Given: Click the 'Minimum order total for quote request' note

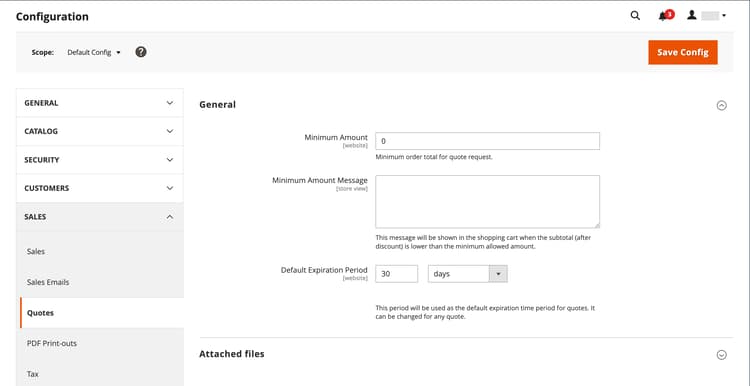Looking at the screenshot, I should pyautogui.click(x=434, y=157).
